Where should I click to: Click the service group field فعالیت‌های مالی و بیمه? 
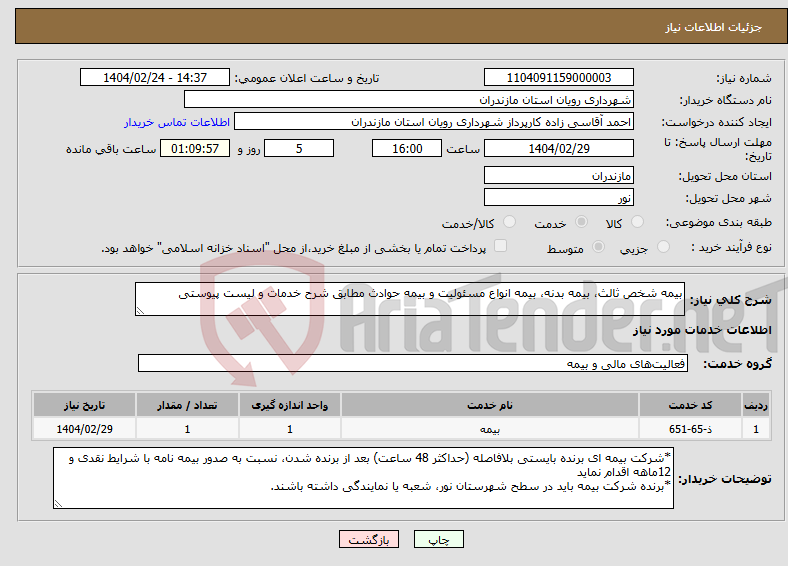coord(413,363)
